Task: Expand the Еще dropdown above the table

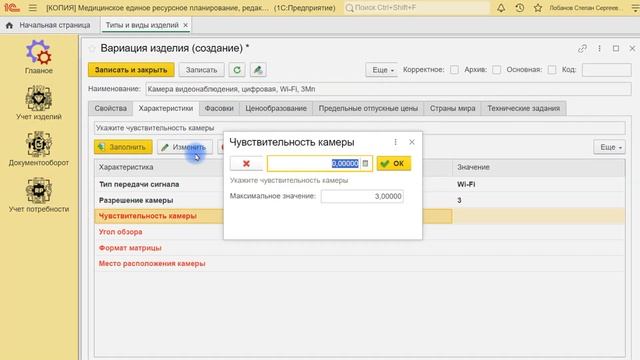Action: (609, 147)
